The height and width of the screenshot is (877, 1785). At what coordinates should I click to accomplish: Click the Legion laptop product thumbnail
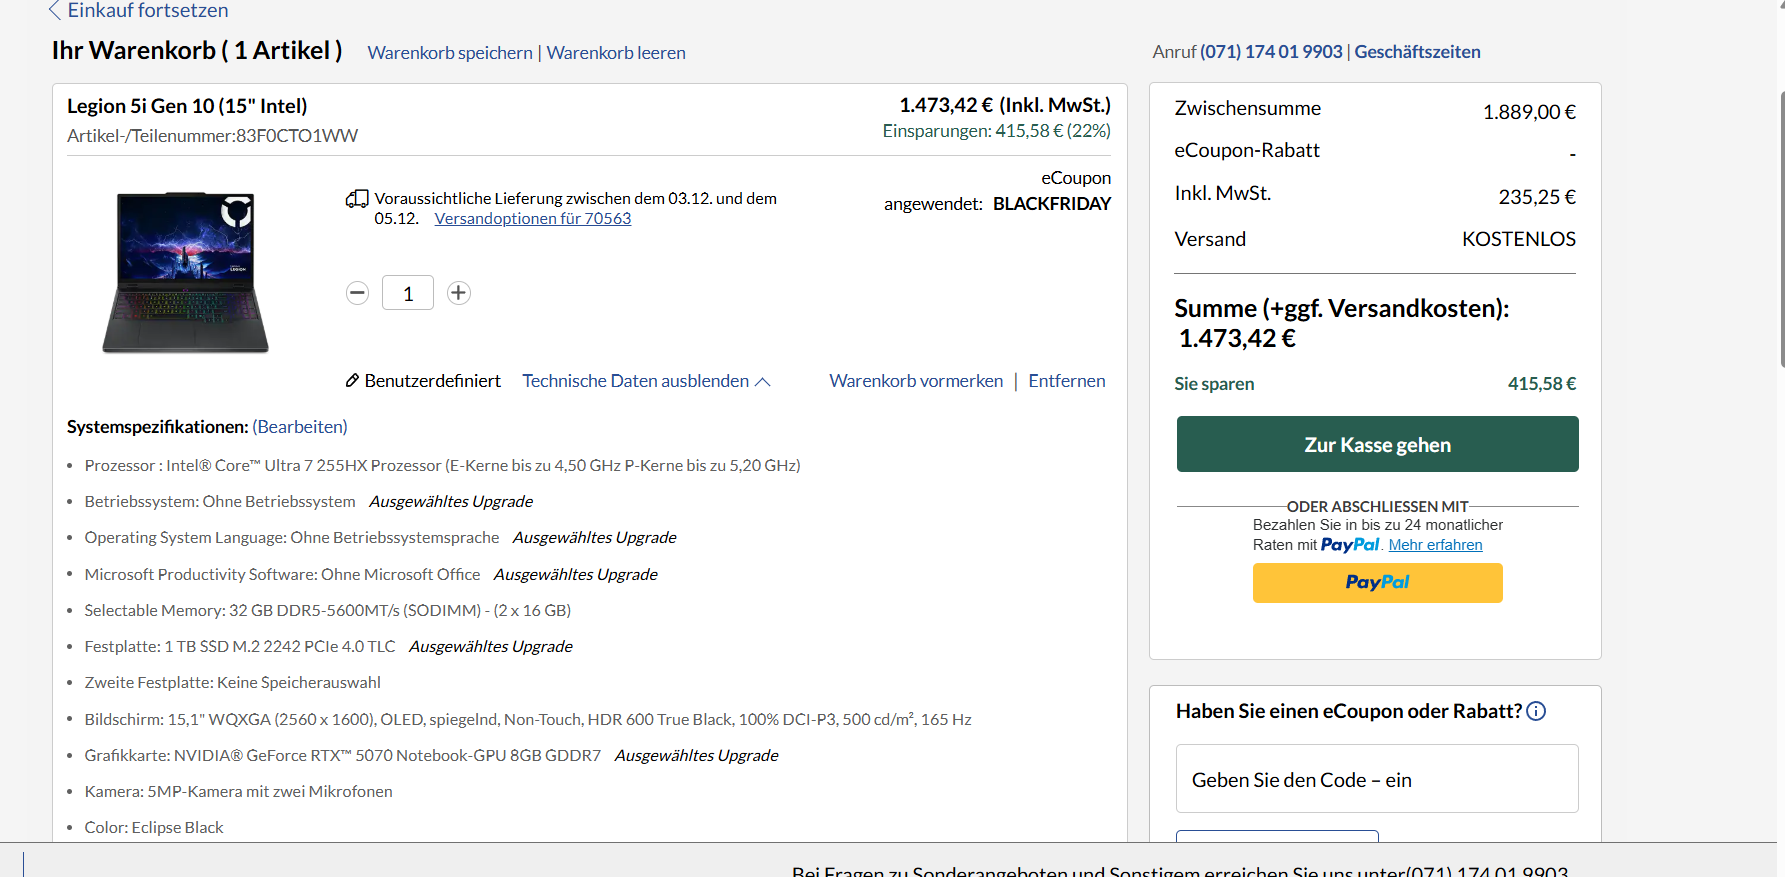tap(186, 272)
